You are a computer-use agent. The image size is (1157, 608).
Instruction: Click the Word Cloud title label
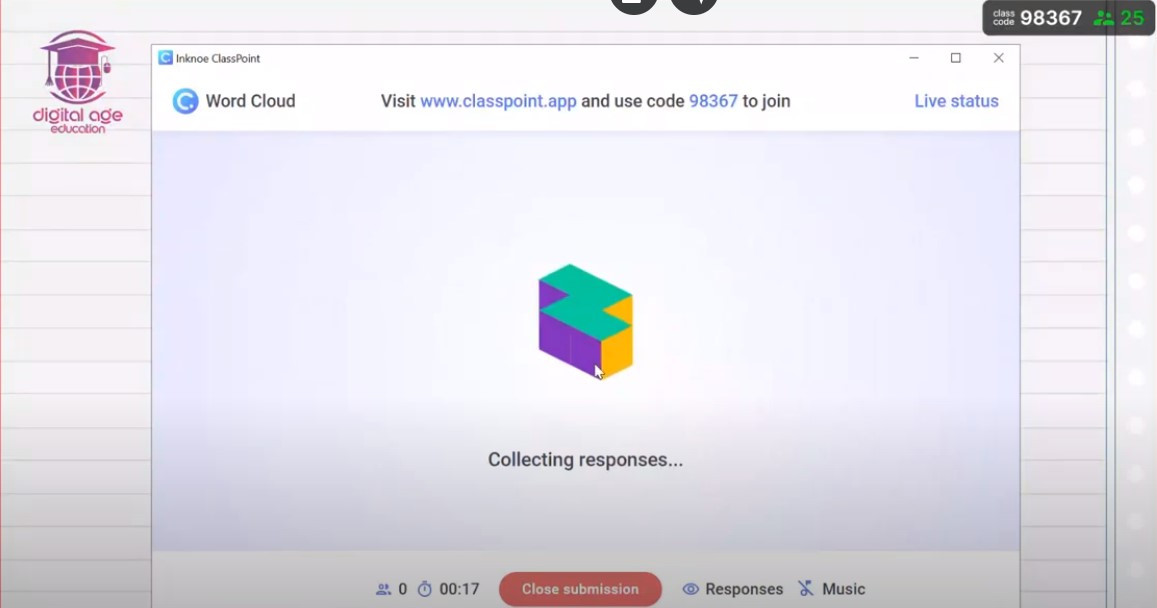tap(250, 101)
